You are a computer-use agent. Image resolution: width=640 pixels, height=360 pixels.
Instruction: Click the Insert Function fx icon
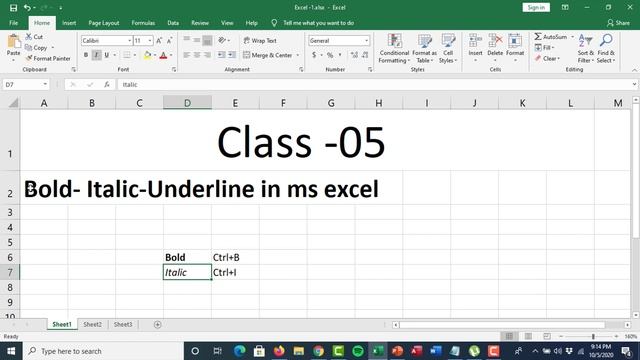(x=107, y=84)
